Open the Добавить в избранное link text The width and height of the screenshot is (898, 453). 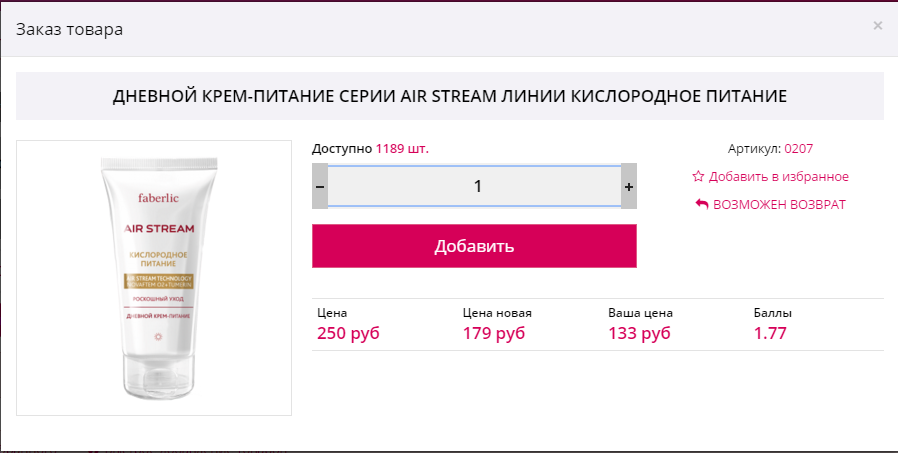[x=778, y=177]
